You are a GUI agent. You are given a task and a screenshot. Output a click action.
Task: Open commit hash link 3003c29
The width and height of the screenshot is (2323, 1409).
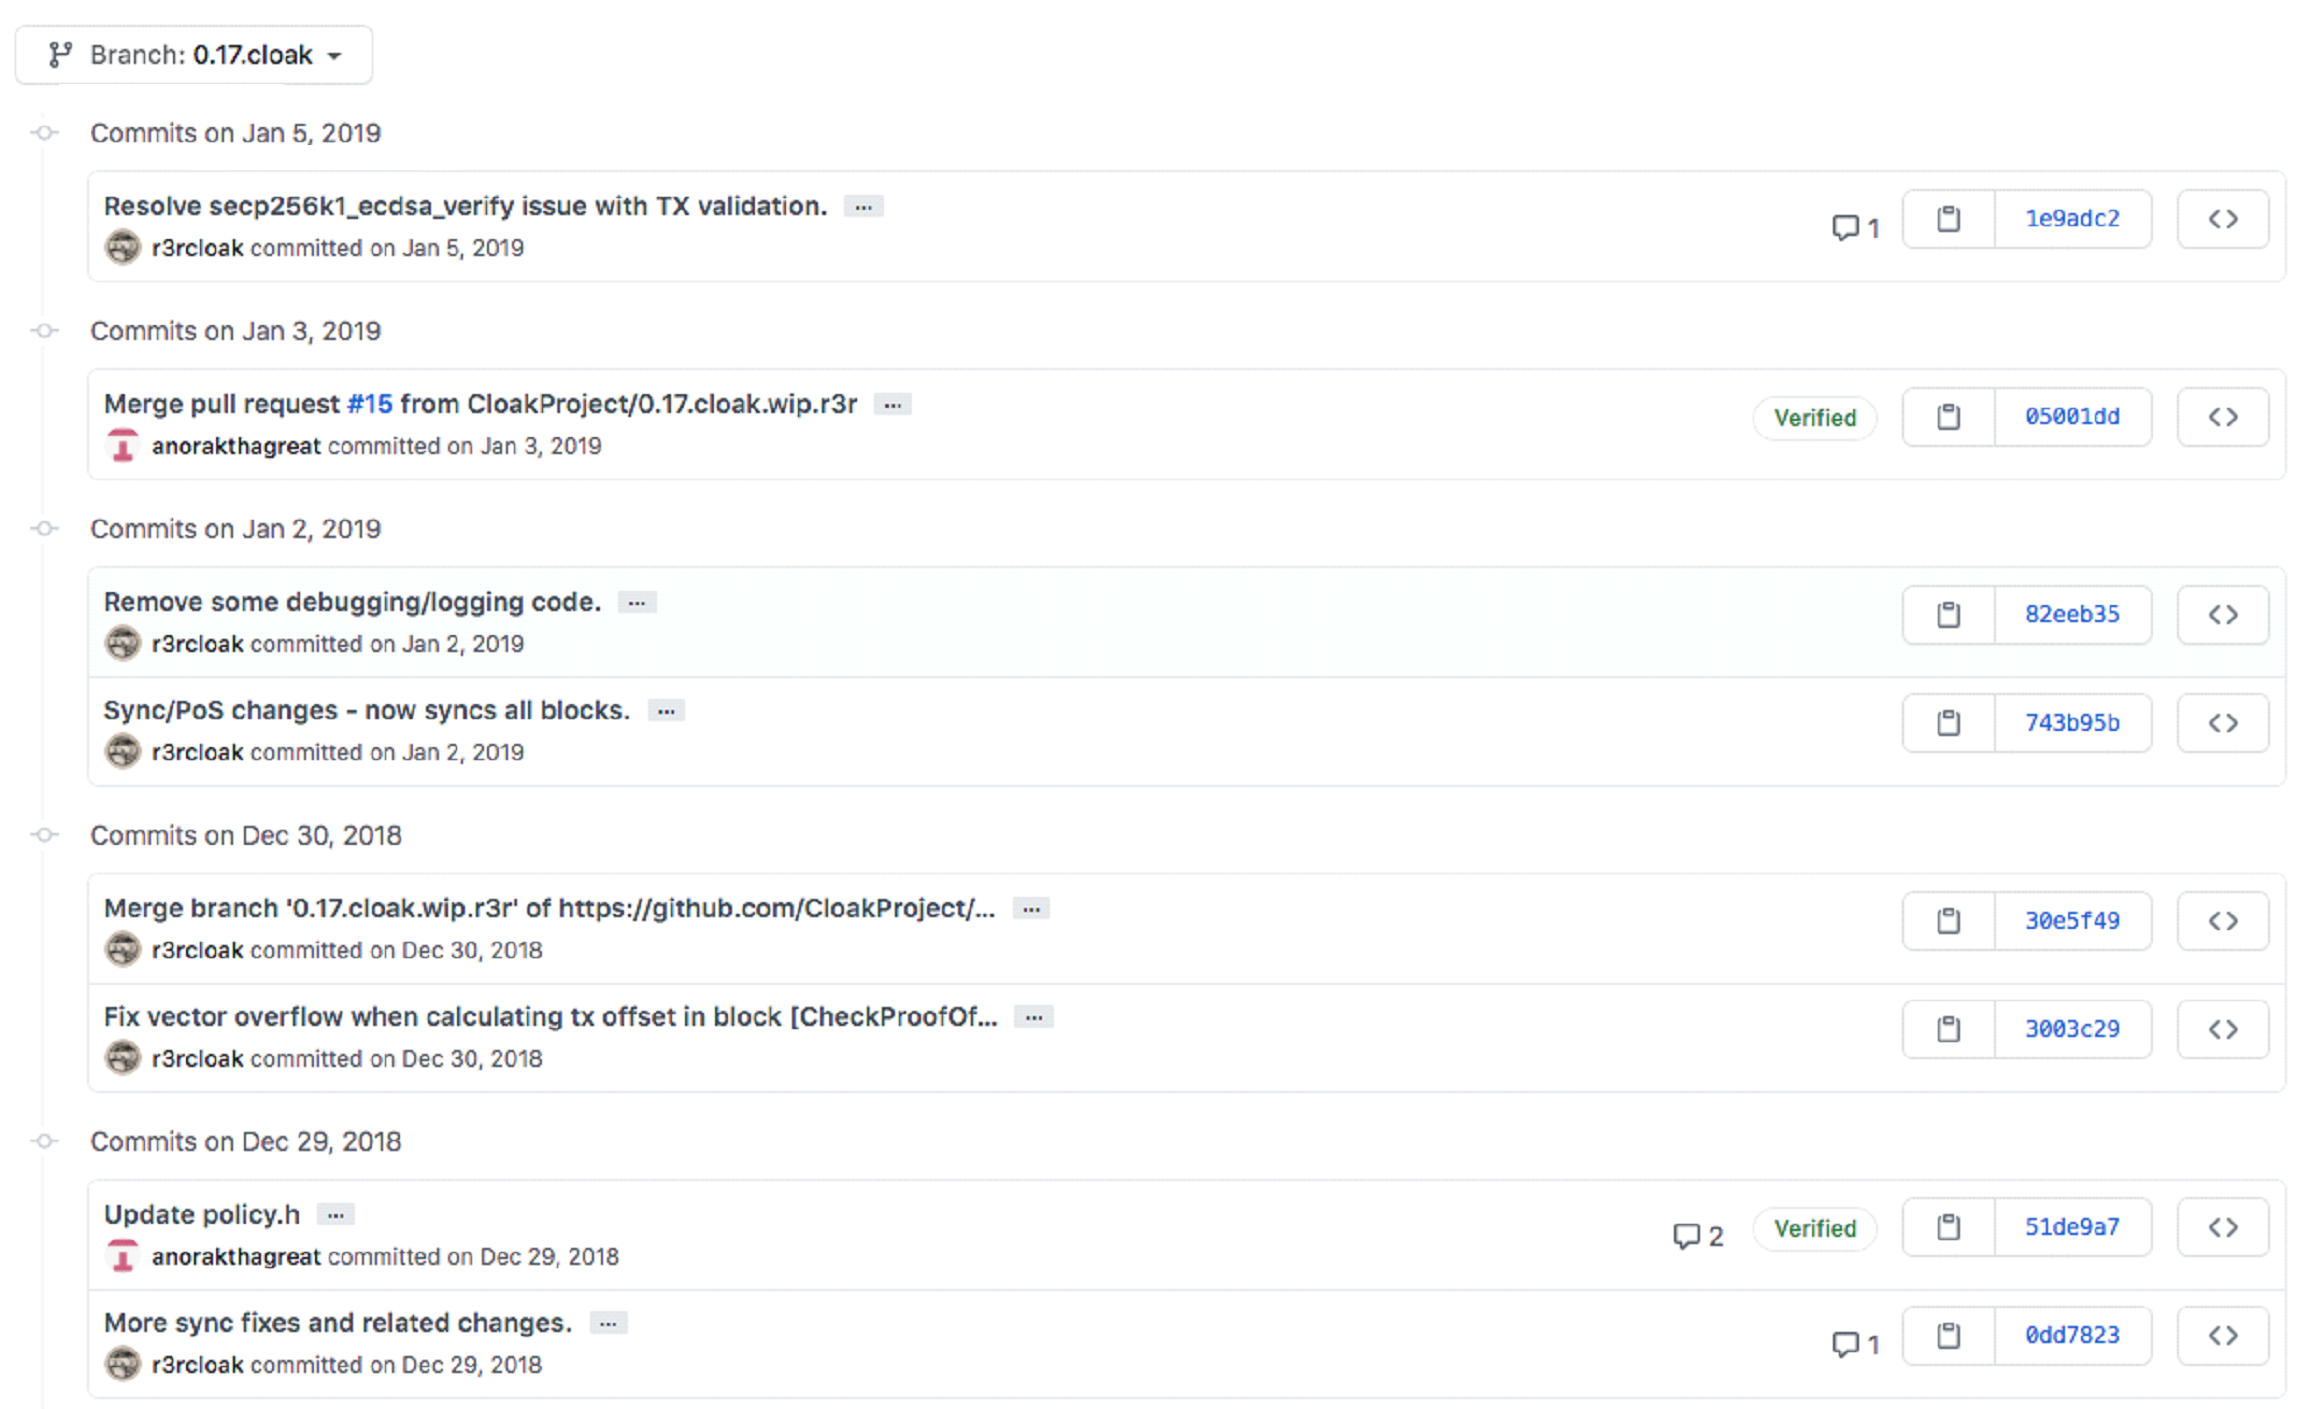2072,1029
